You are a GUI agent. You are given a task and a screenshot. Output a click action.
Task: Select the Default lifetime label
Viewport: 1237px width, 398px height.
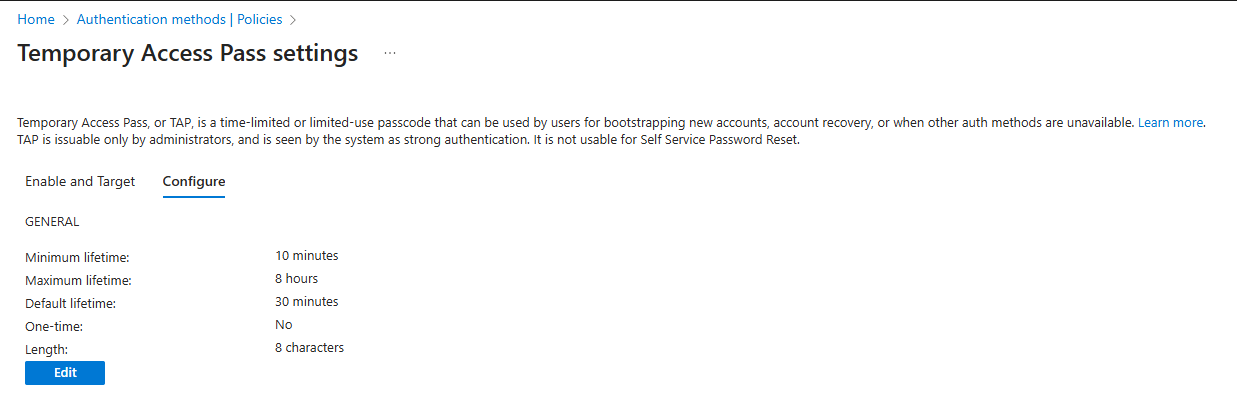pos(71,304)
